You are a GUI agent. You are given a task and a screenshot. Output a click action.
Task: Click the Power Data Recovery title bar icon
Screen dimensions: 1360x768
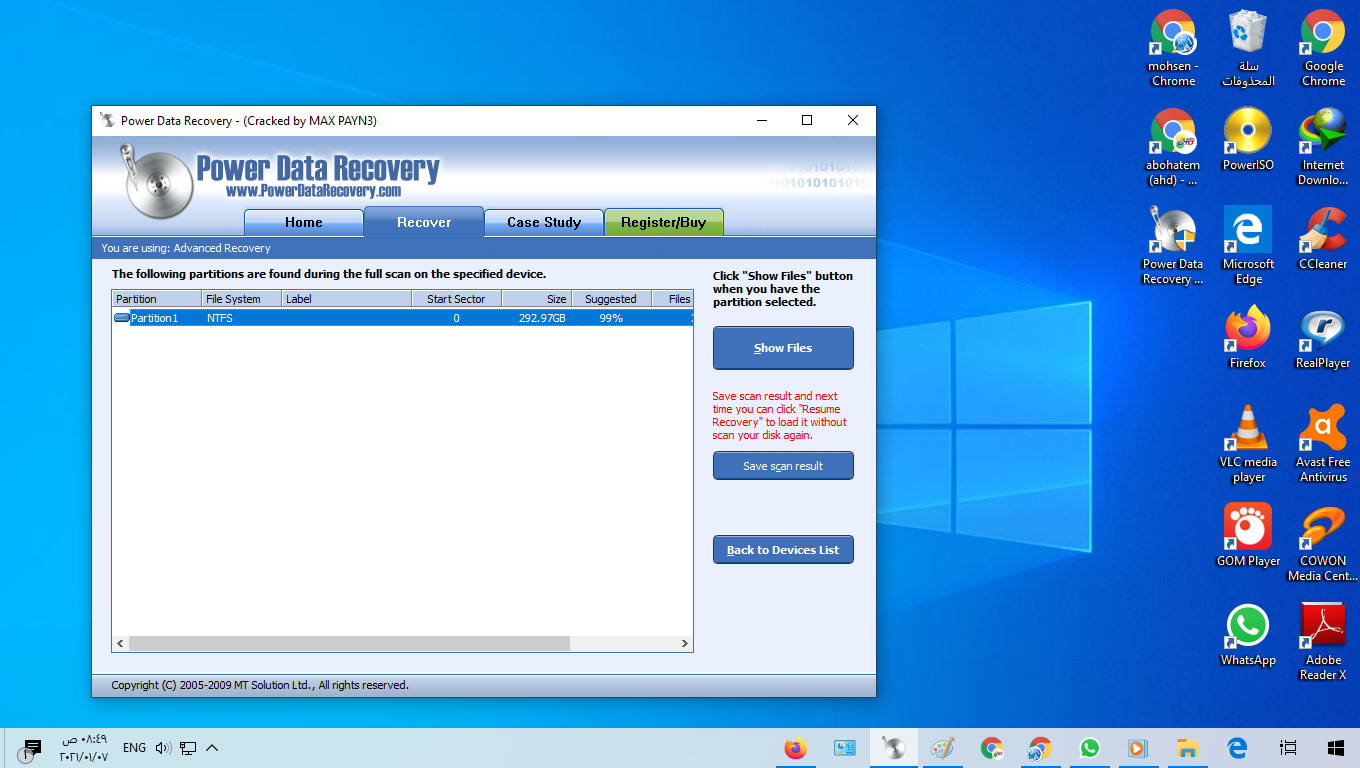[107, 120]
